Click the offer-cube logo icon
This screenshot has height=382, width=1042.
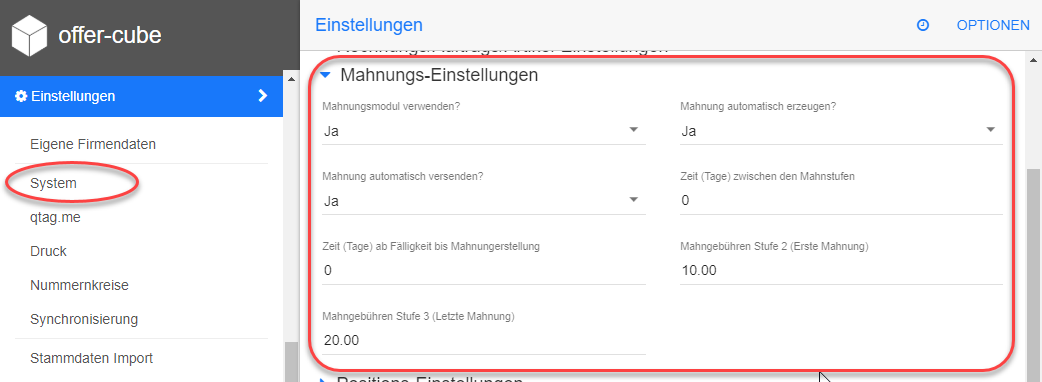[x=29, y=35]
